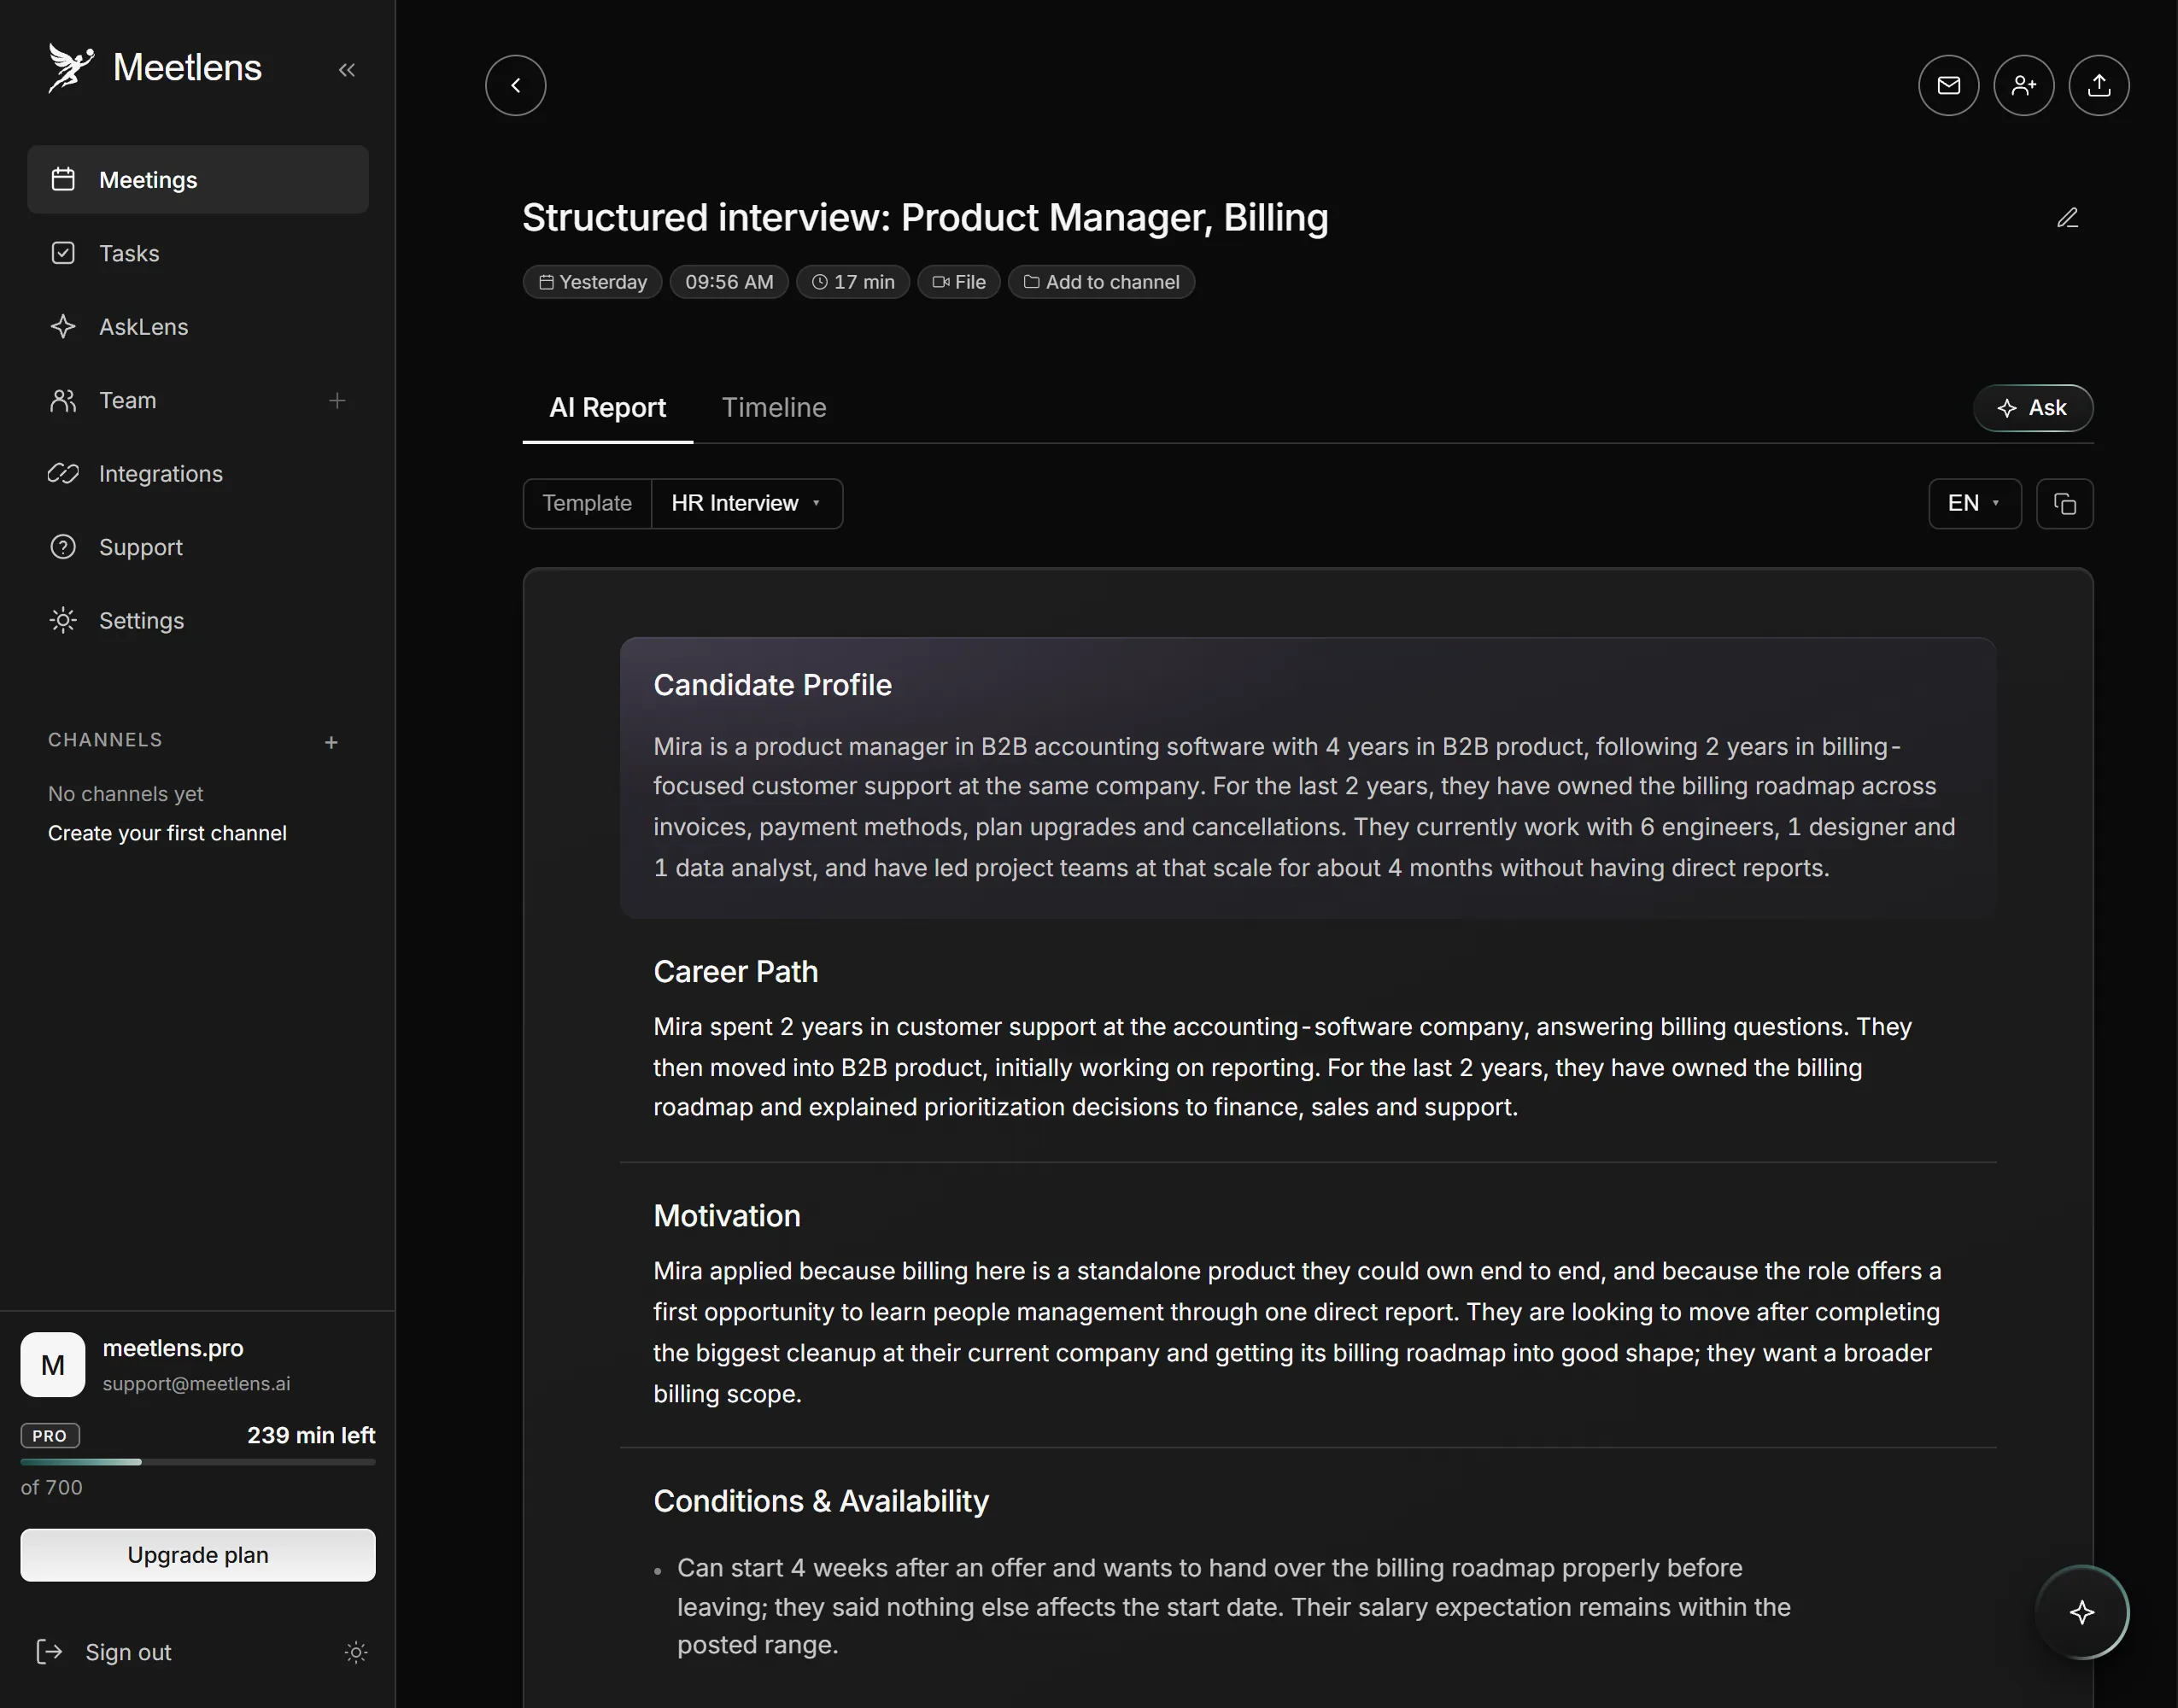This screenshot has width=2178, height=1708.
Task: Click the Conditions & Availability heading
Action: [x=821, y=1501]
